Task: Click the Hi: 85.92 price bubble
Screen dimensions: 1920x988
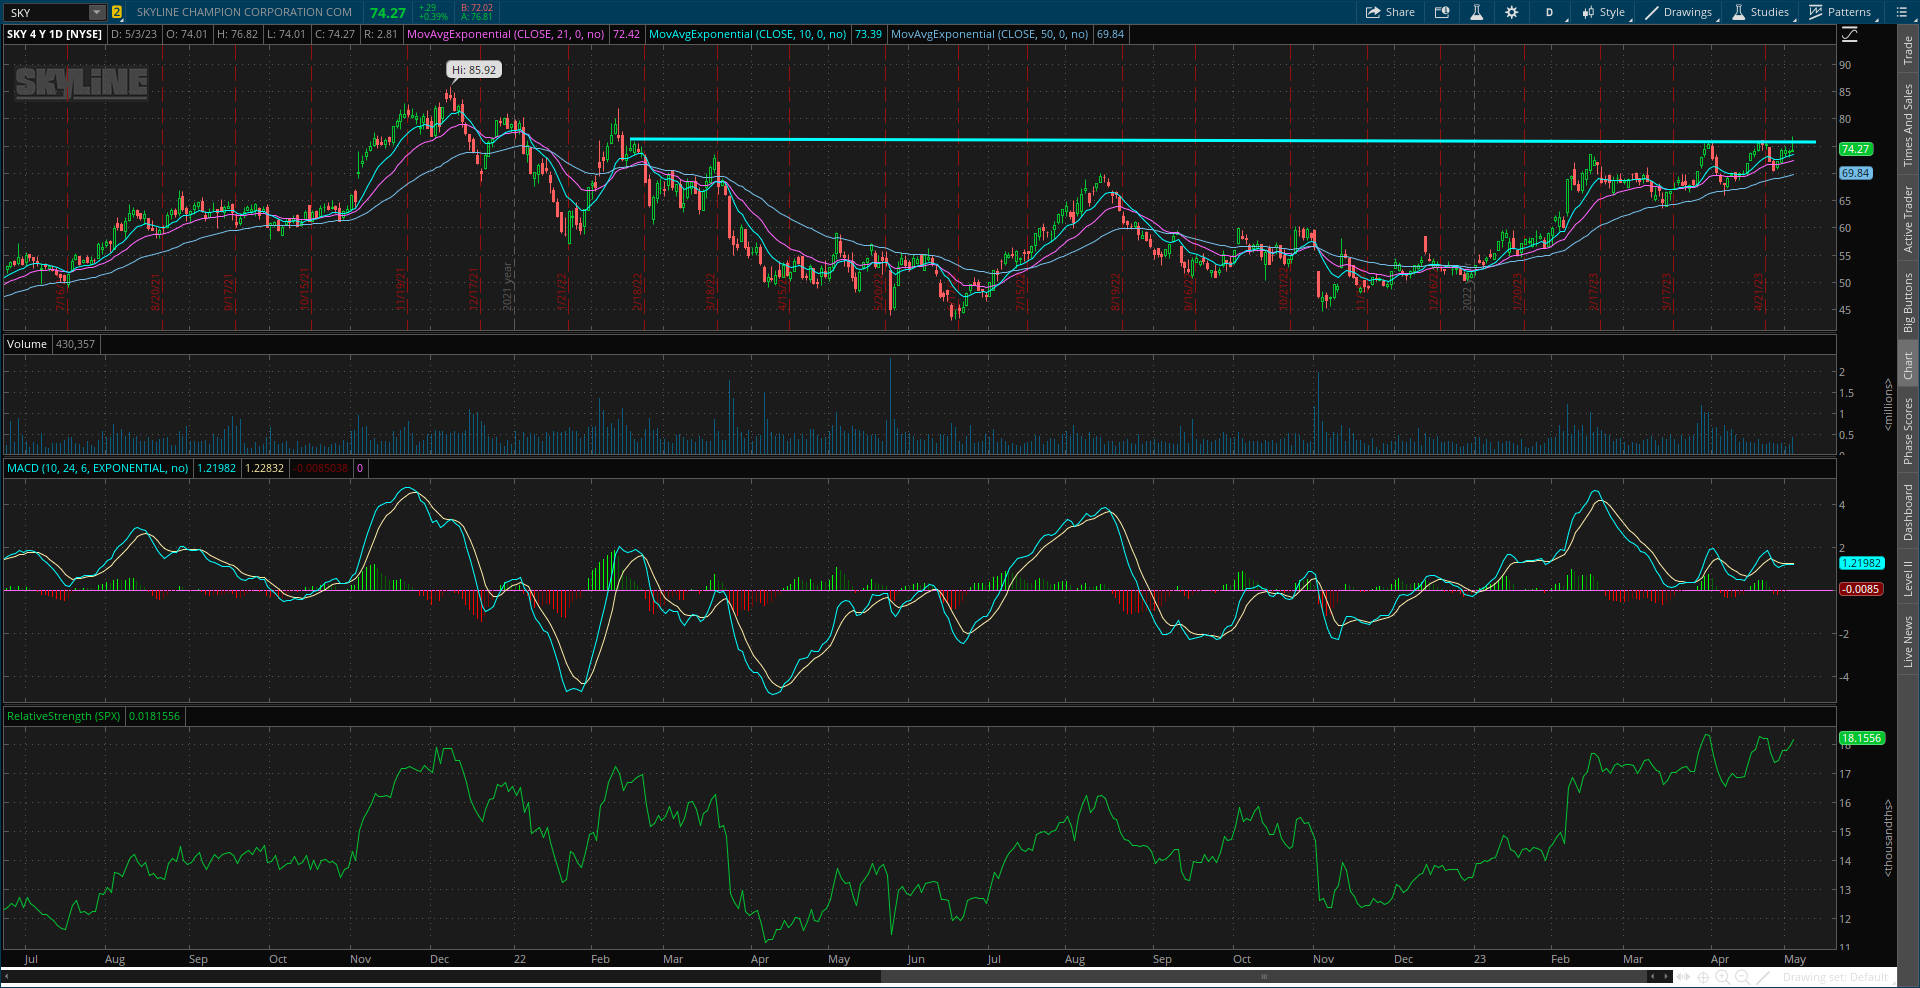Action: click(473, 70)
